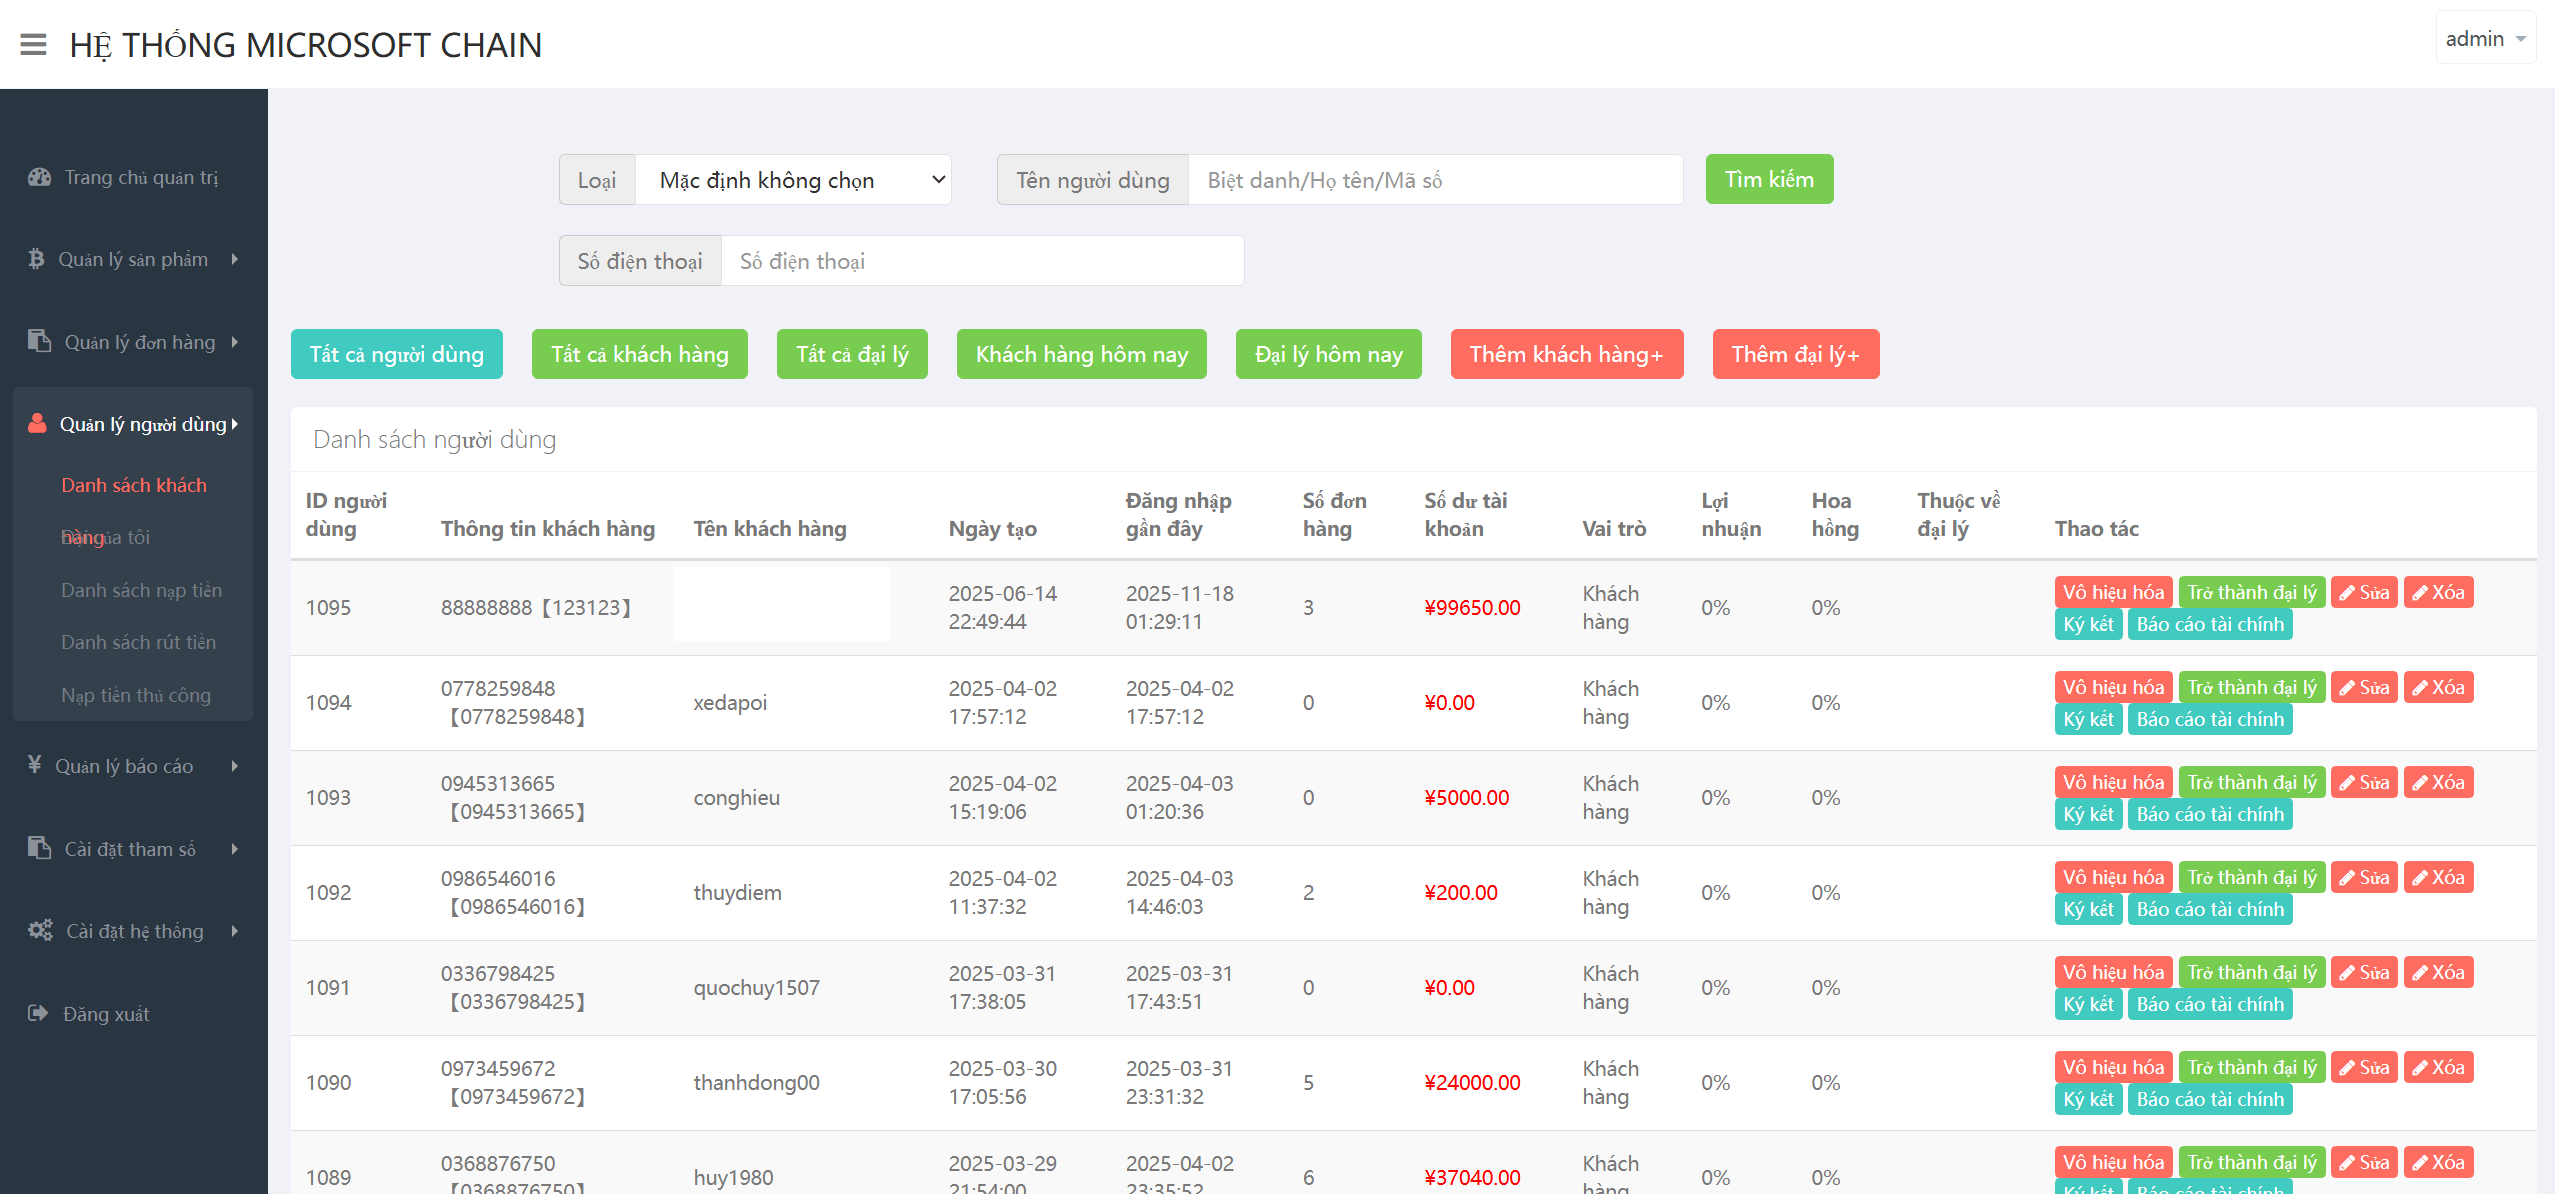Click Thêm khách hàng+ button
Image resolution: width=2555 pixels, height=1194 pixels.
(1566, 354)
